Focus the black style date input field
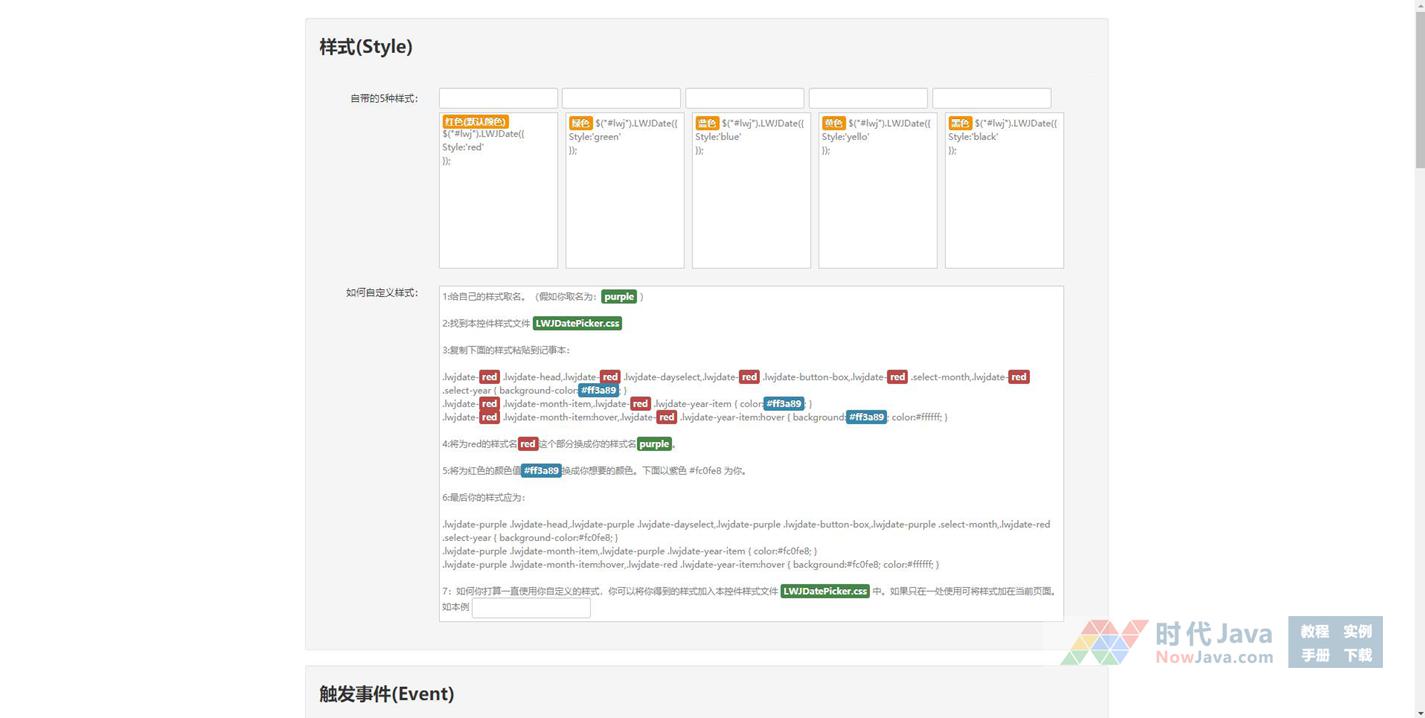This screenshot has height=718, width=1425. [991, 98]
